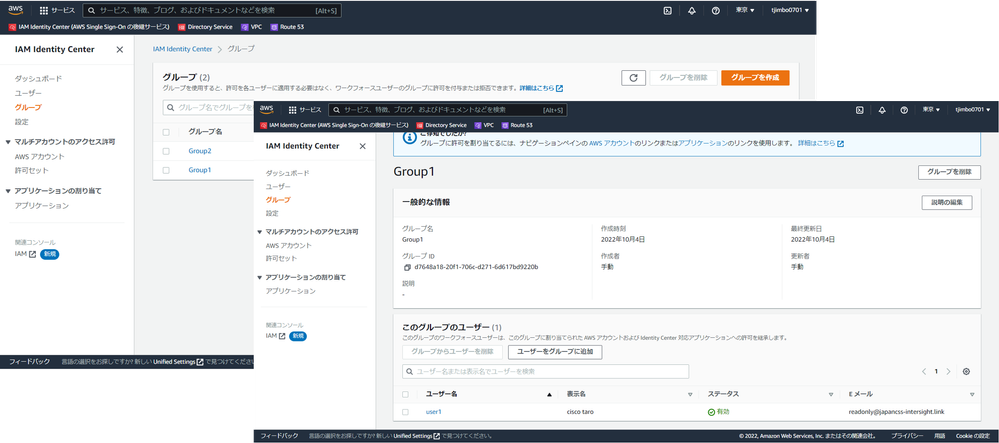Click IAM Identity Center breadcrumb link
This screenshot has width=999, height=443.
pos(182,49)
